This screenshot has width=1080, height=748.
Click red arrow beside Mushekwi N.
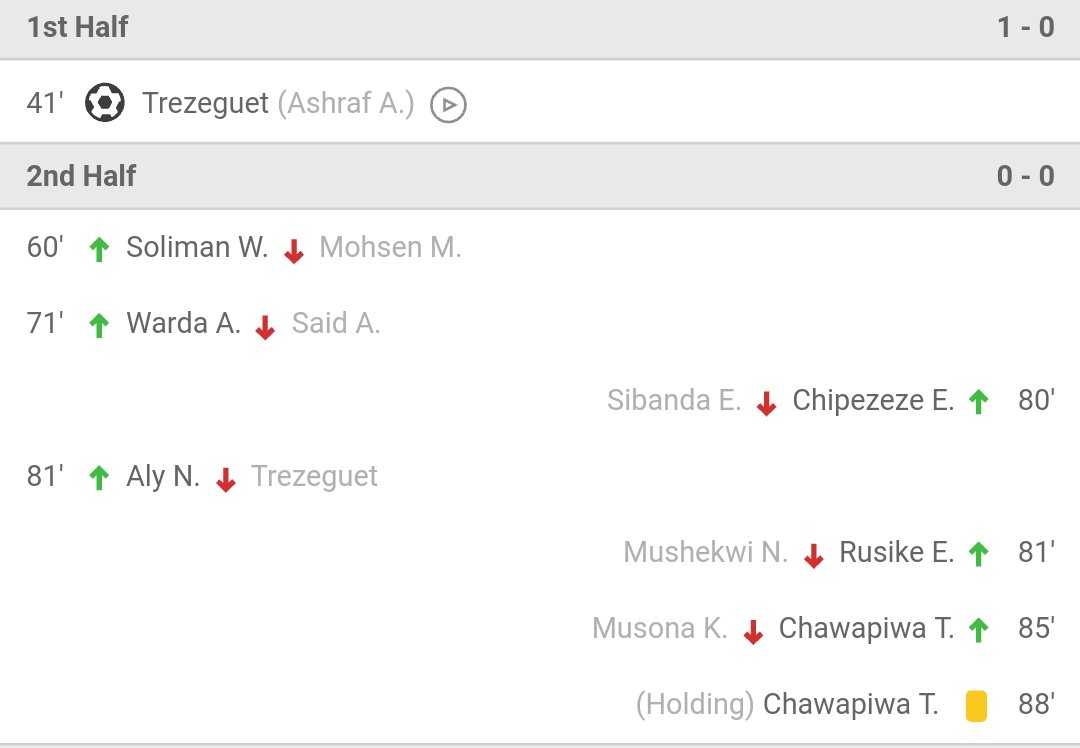(x=813, y=555)
